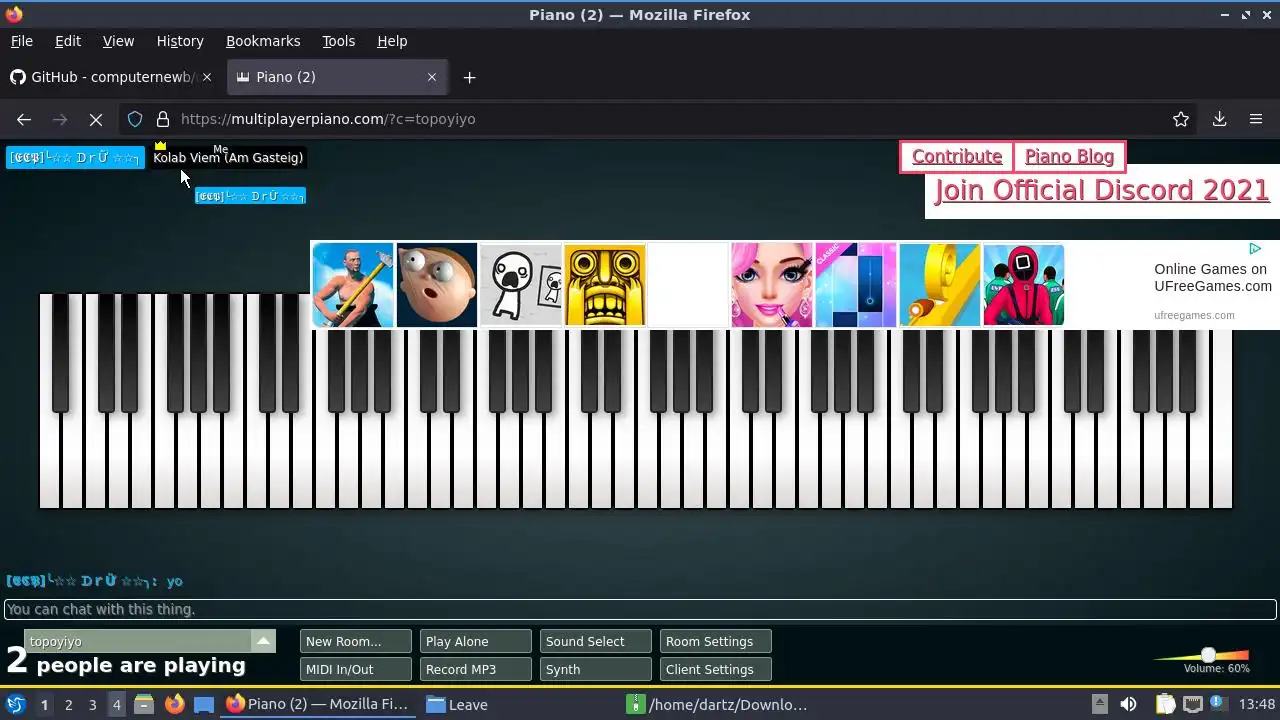The image size is (1280, 720).
Task: Open the screaming sketch character game thumbnail
Action: pyautogui.click(x=521, y=285)
